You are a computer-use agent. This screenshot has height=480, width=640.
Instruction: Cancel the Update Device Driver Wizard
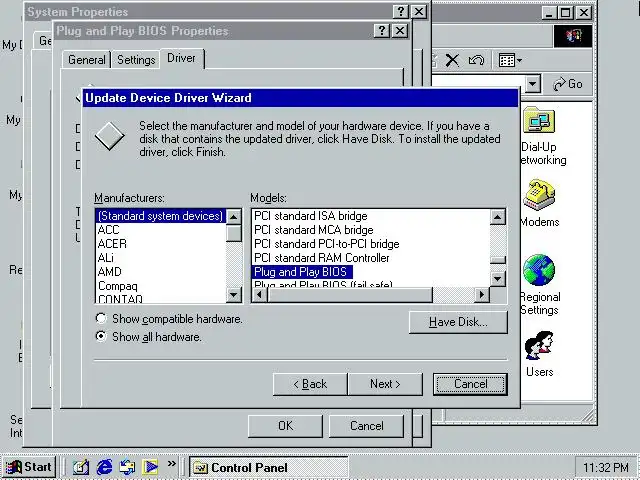(x=470, y=384)
